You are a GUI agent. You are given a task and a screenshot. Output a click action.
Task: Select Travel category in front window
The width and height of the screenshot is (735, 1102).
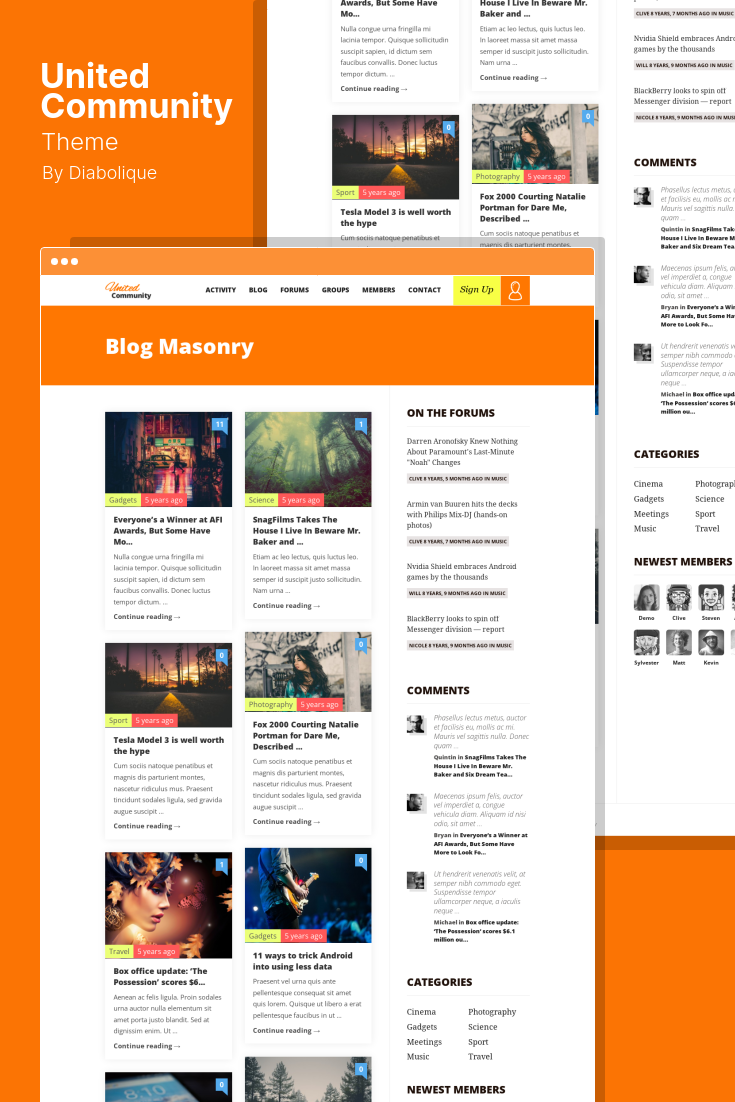point(481,1056)
